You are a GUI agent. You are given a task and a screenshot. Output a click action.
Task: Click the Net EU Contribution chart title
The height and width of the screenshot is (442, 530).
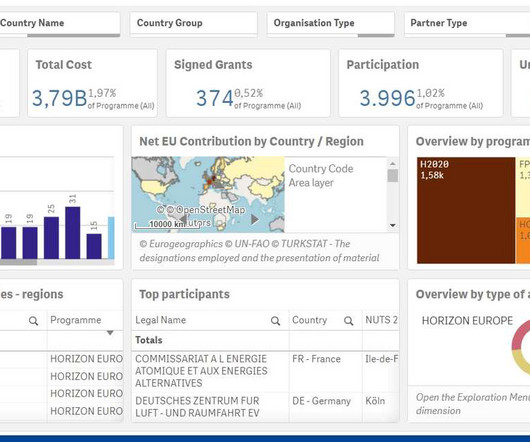[251, 141]
